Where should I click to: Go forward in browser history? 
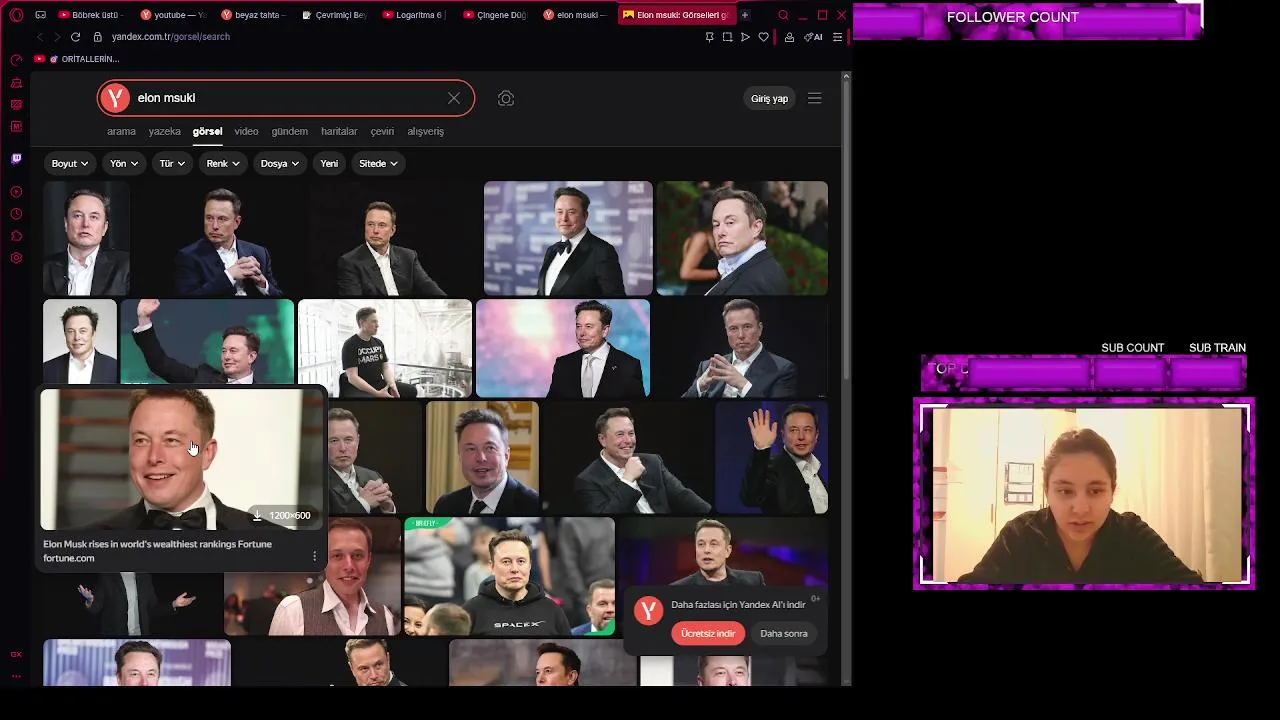57,37
